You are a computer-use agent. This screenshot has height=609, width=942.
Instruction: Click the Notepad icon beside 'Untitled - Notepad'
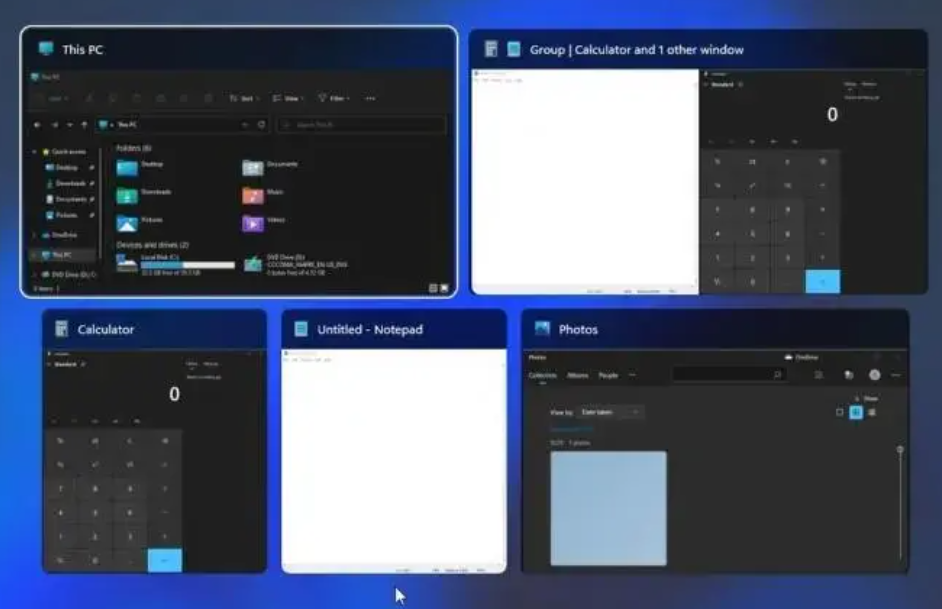click(x=301, y=329)
